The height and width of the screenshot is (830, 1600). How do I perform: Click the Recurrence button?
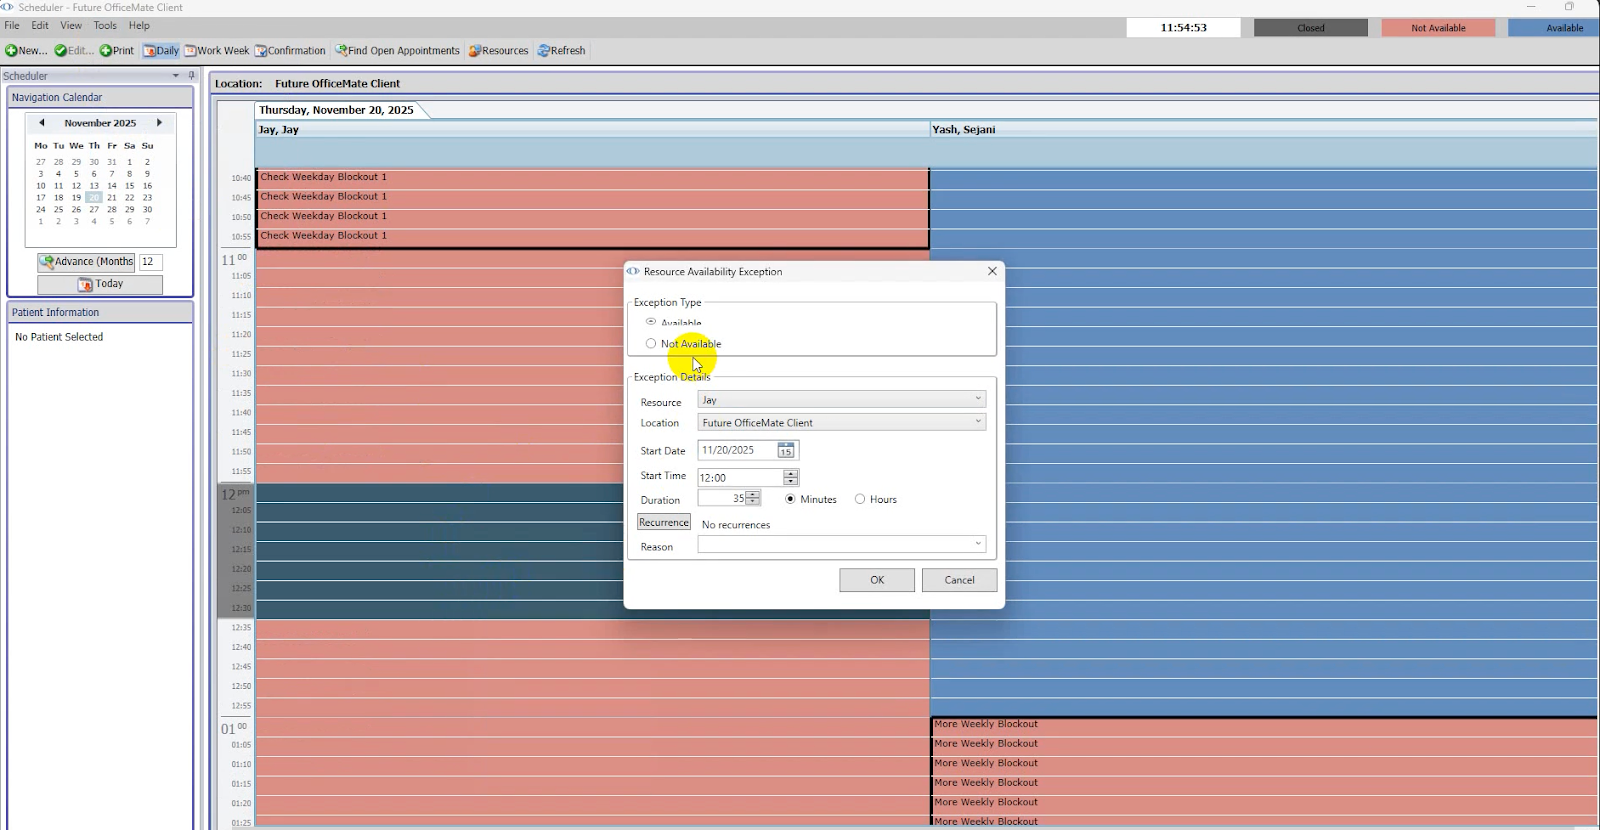click(664, 523)
